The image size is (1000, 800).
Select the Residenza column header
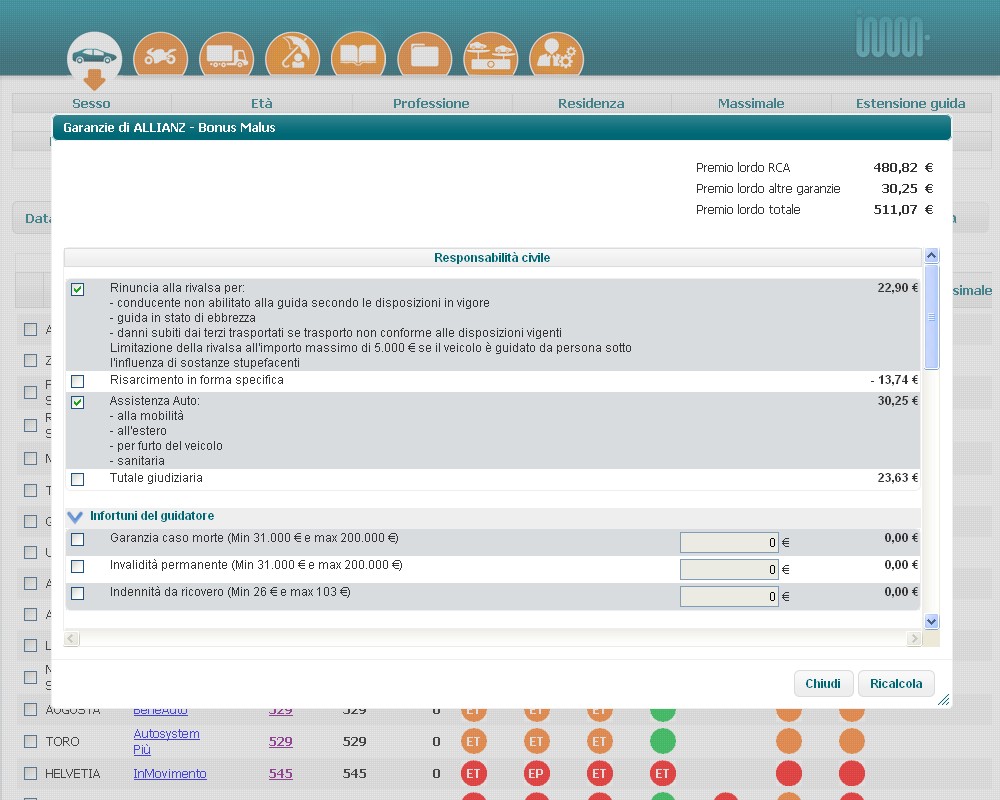click(591, 103)
